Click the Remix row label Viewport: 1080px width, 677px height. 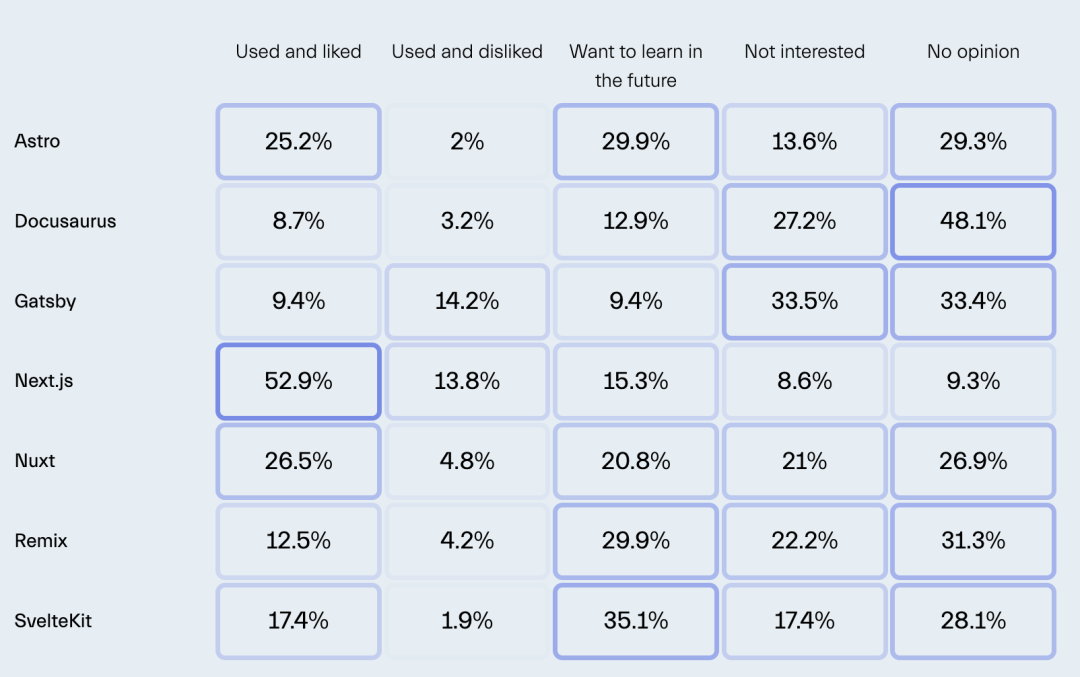(40, 541)
